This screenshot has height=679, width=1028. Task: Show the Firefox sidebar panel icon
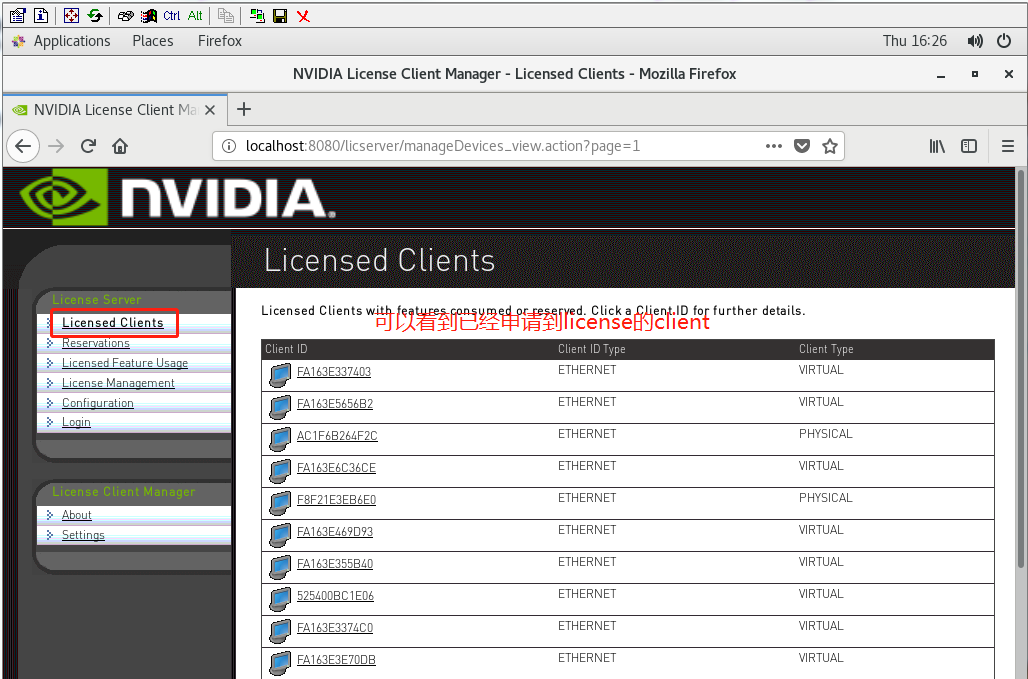point(969,146)
